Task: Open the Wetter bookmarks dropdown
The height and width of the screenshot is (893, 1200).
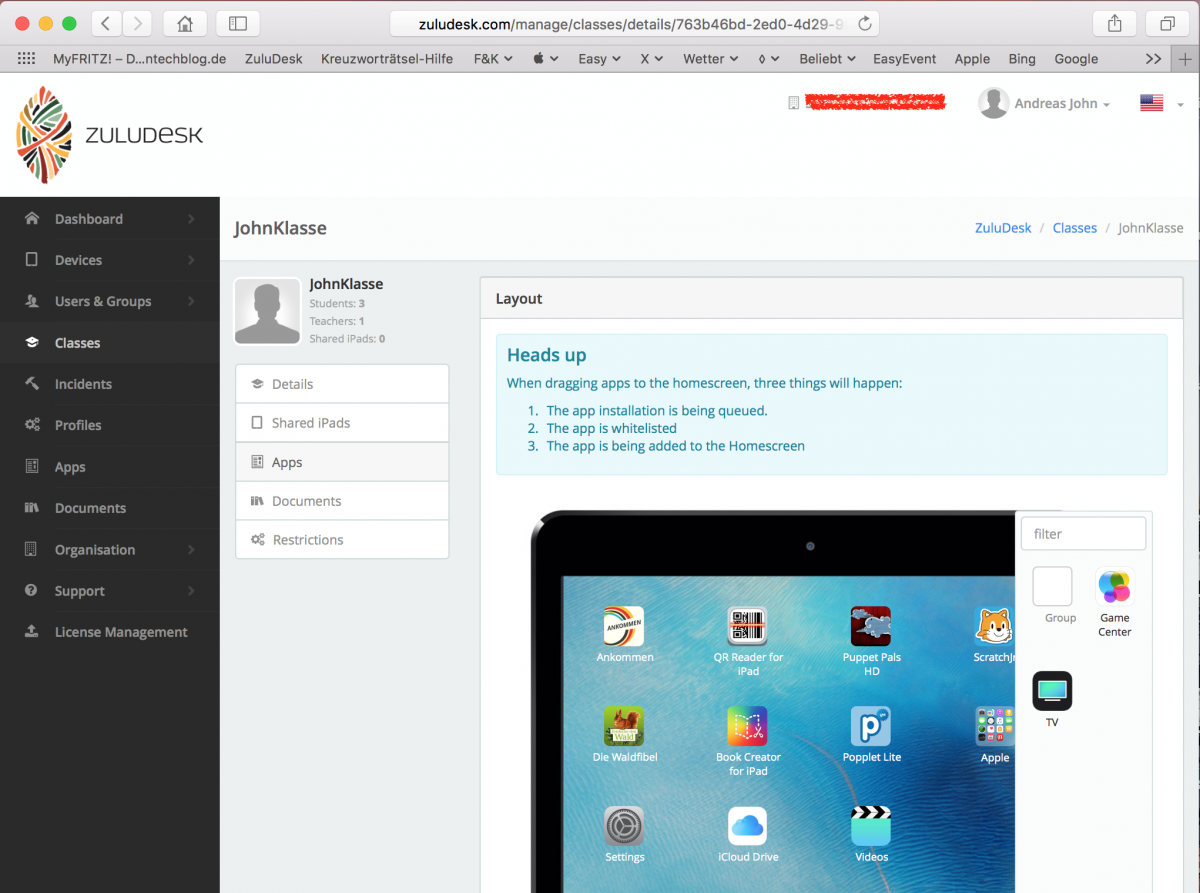Action: (711, 59)
